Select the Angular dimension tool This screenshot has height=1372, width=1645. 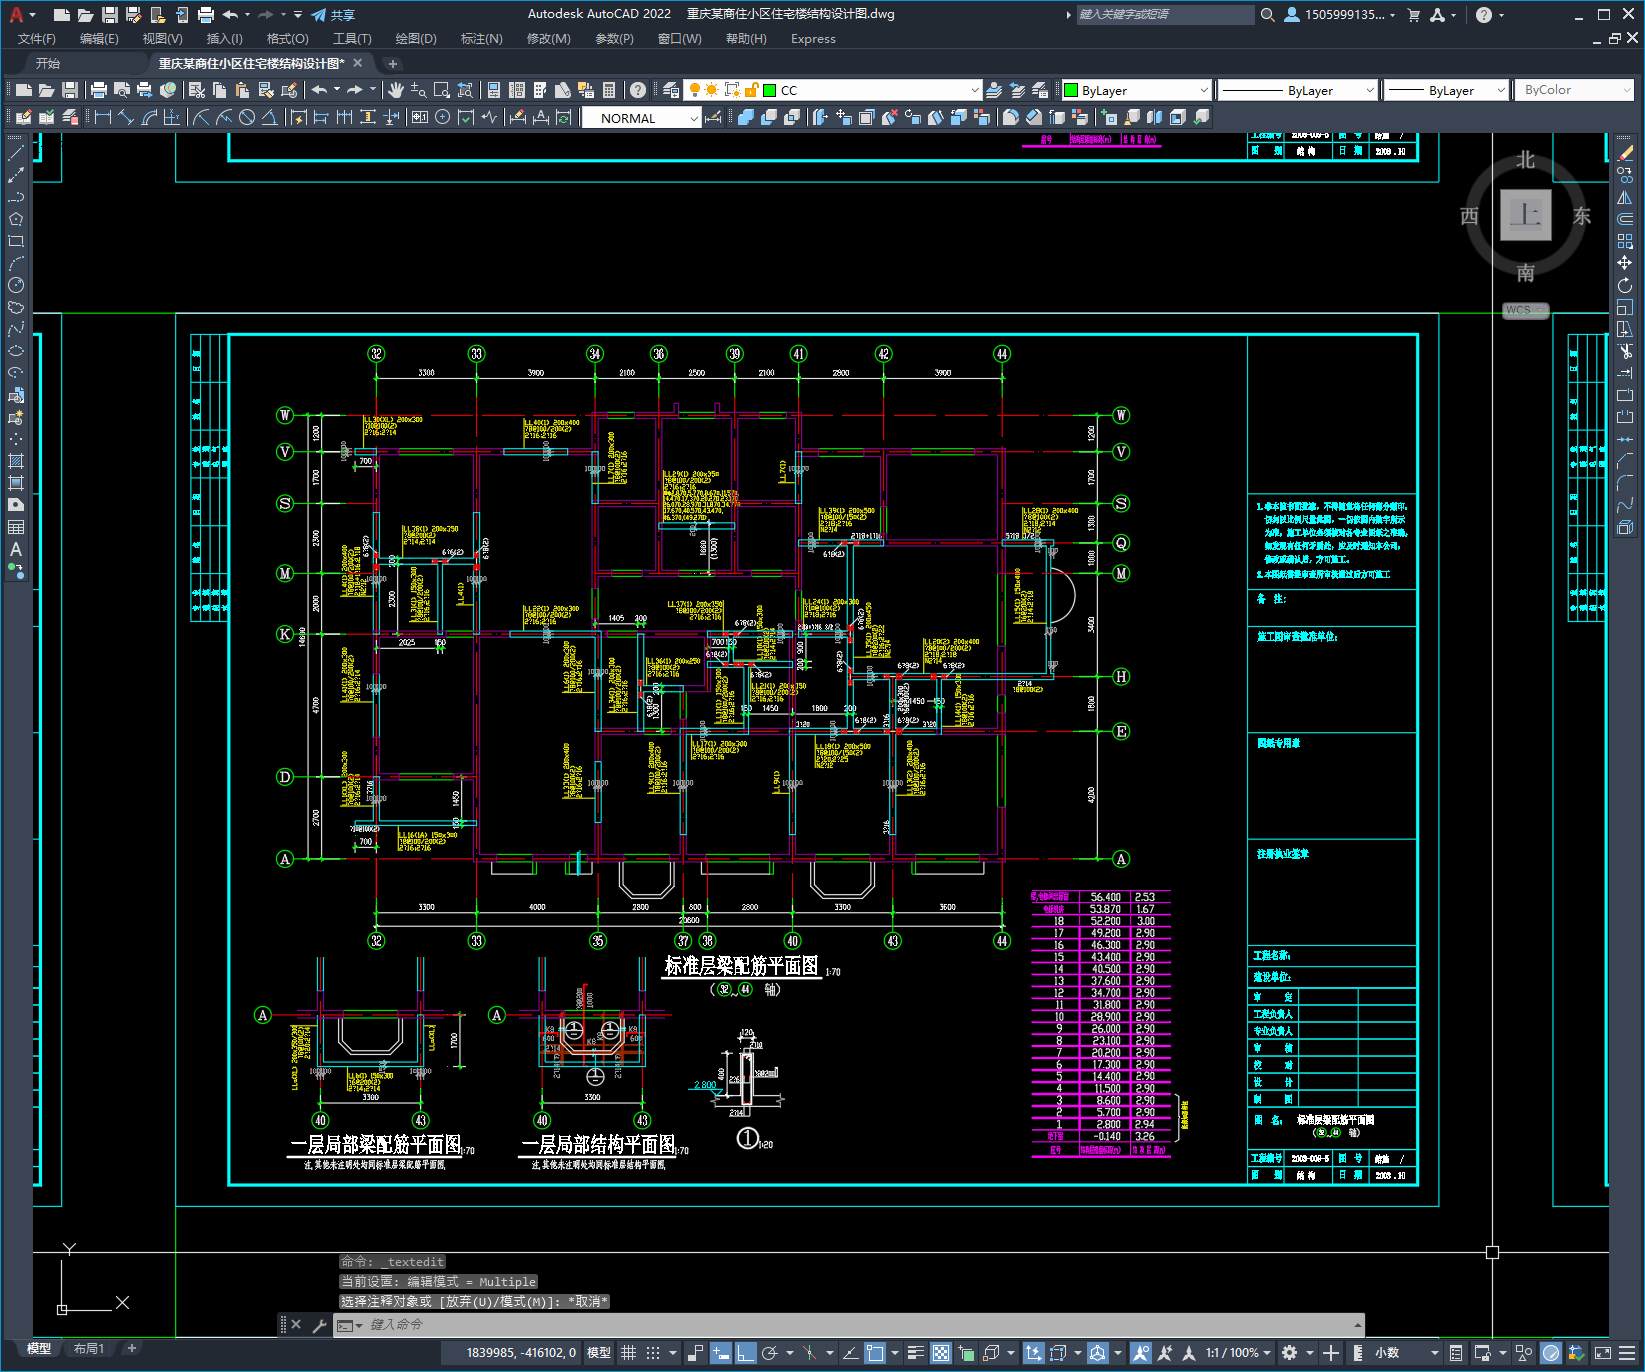point(269,117)
